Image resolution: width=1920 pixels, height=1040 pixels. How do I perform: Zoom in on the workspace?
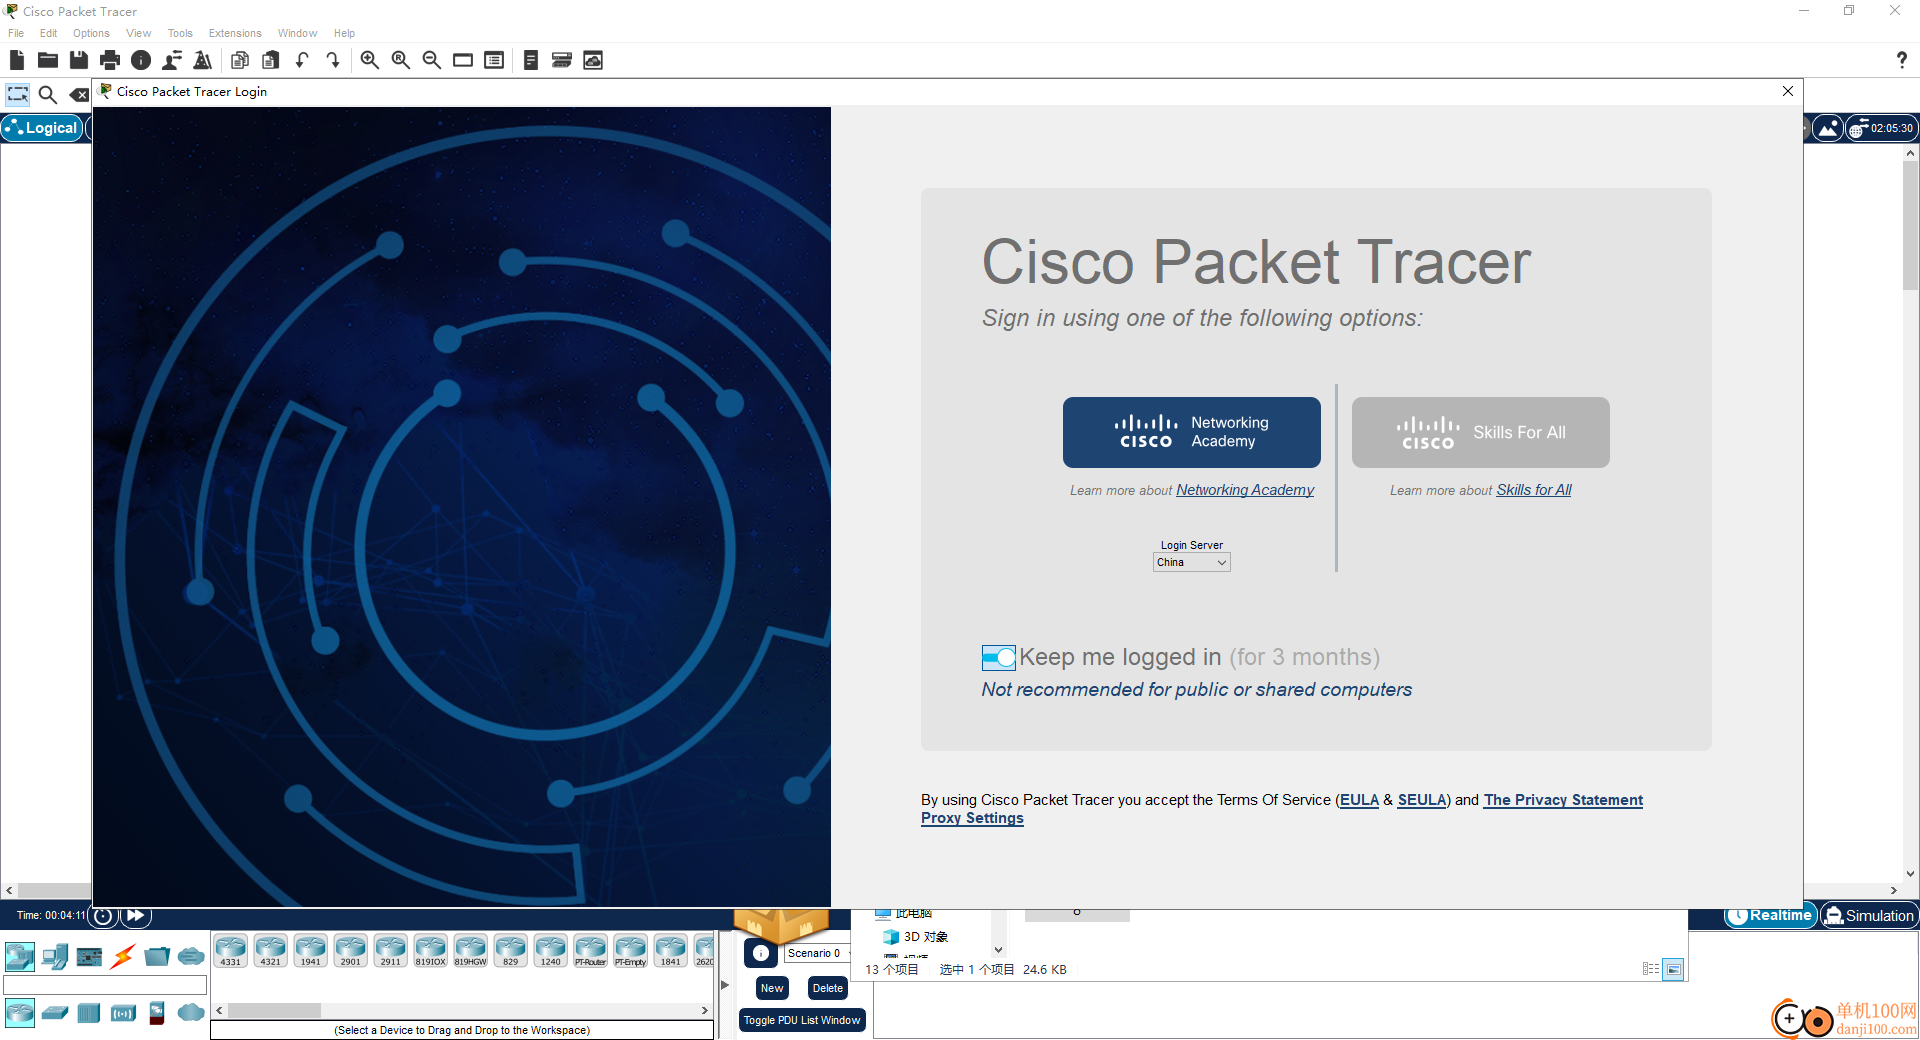point(370,60)
